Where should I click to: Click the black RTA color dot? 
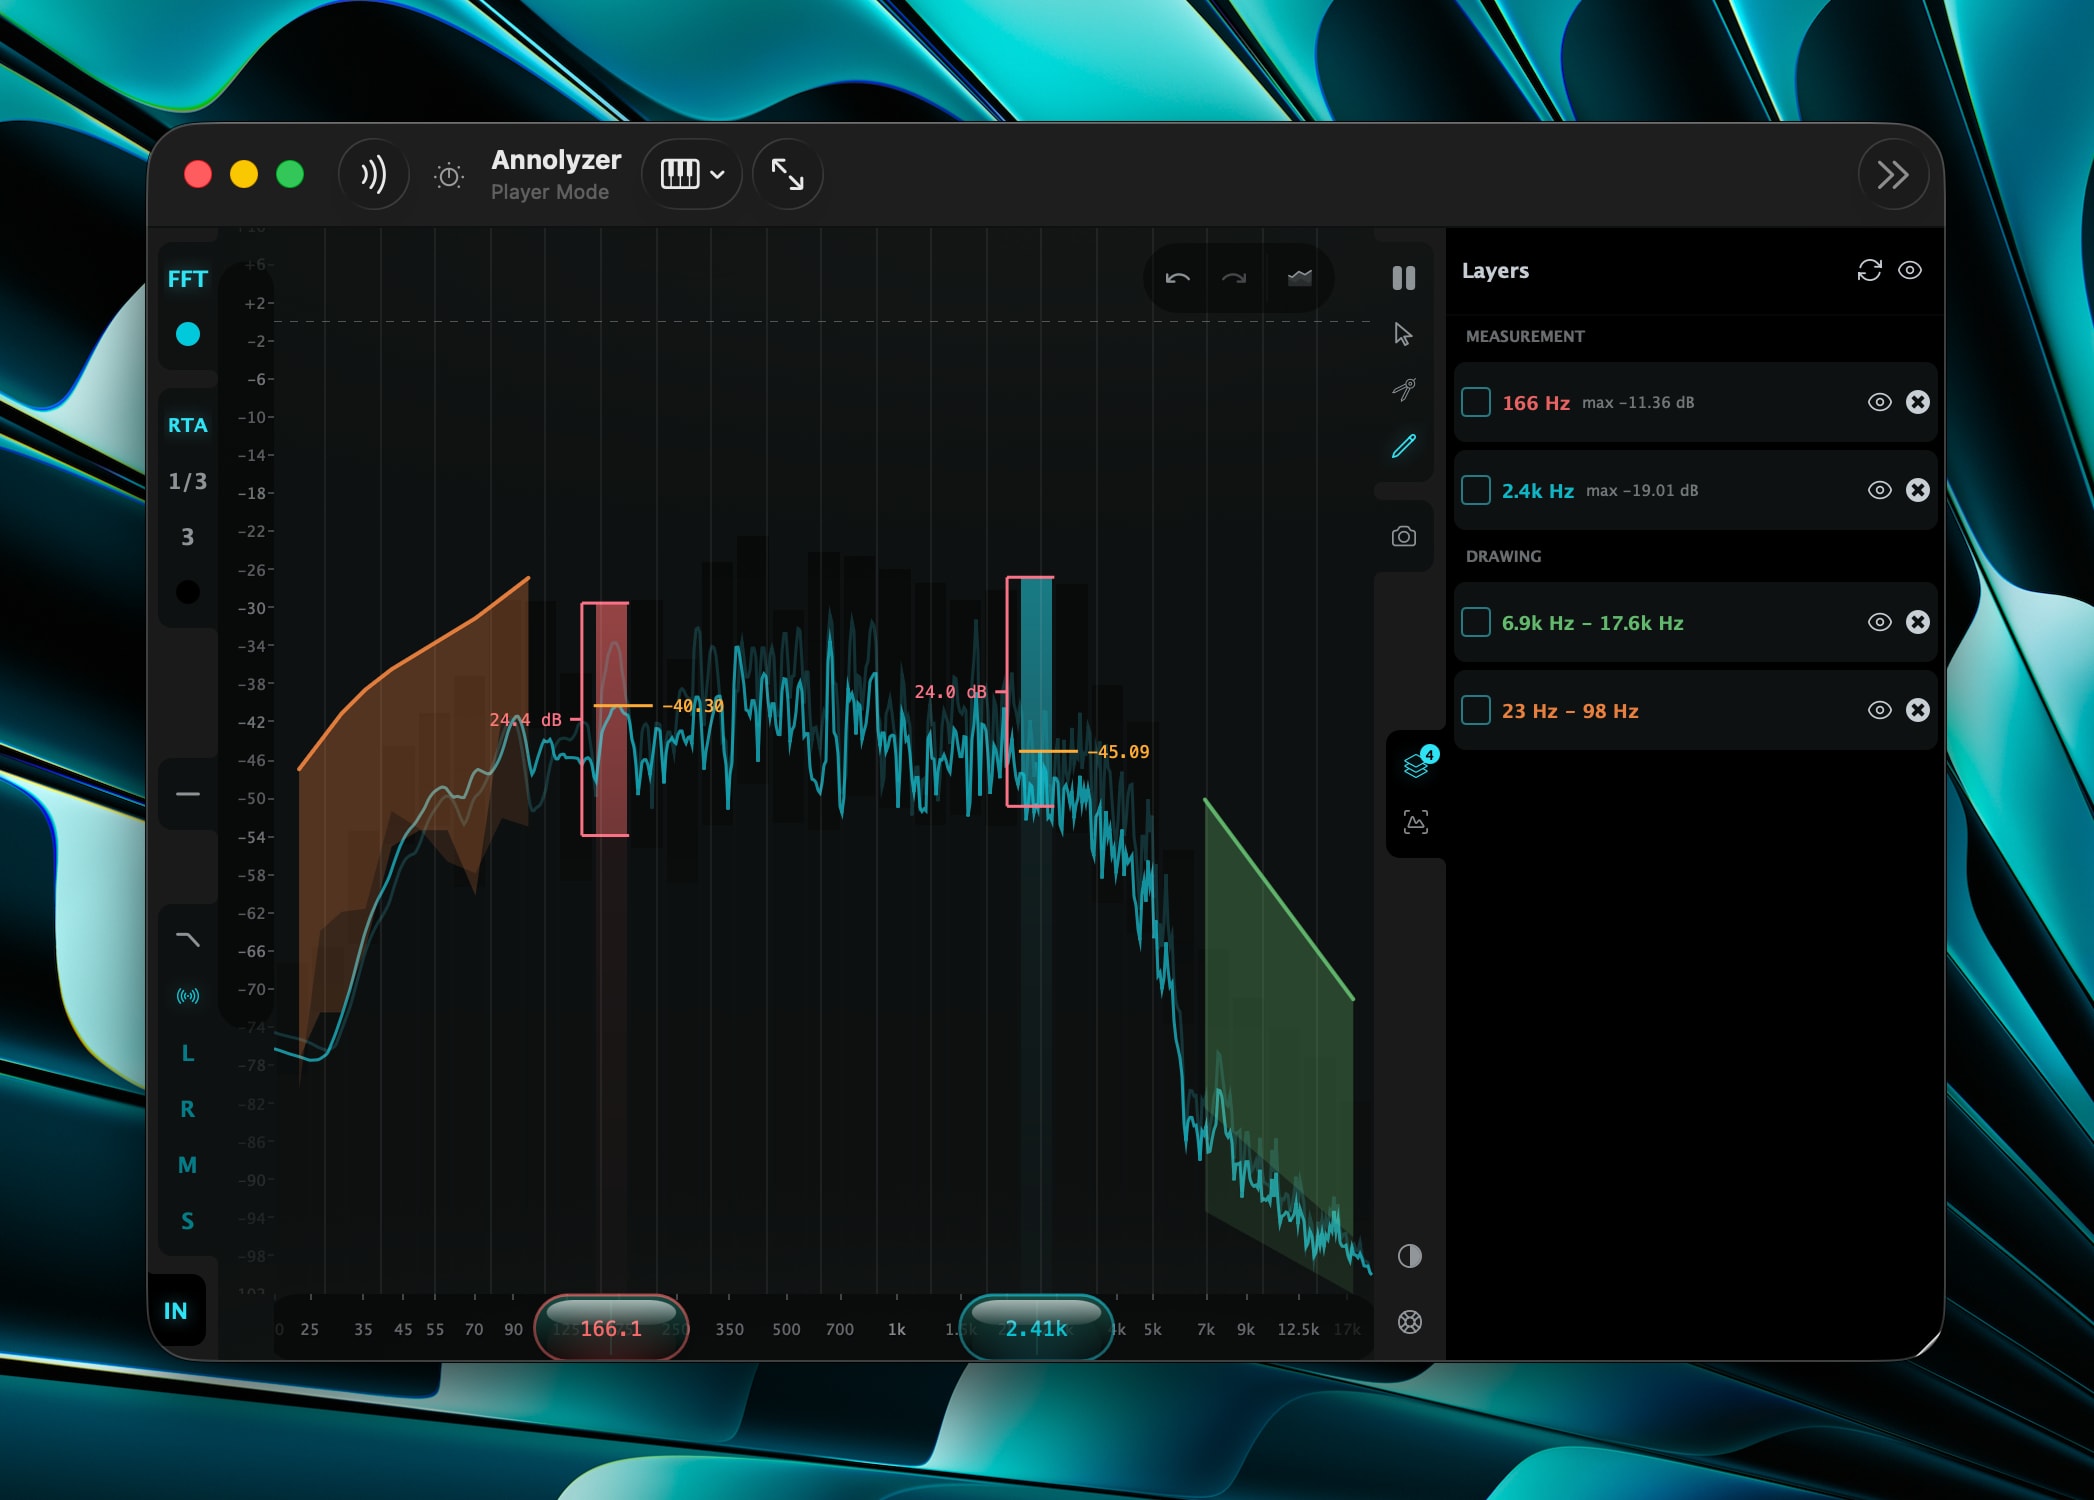[x=188, y=592]
